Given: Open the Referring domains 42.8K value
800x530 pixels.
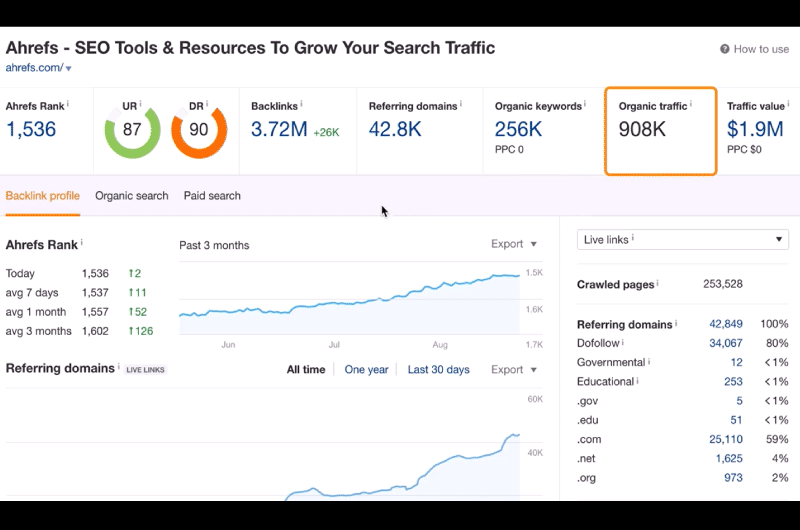Looking at the screenshot, I should tap(395, 129).
